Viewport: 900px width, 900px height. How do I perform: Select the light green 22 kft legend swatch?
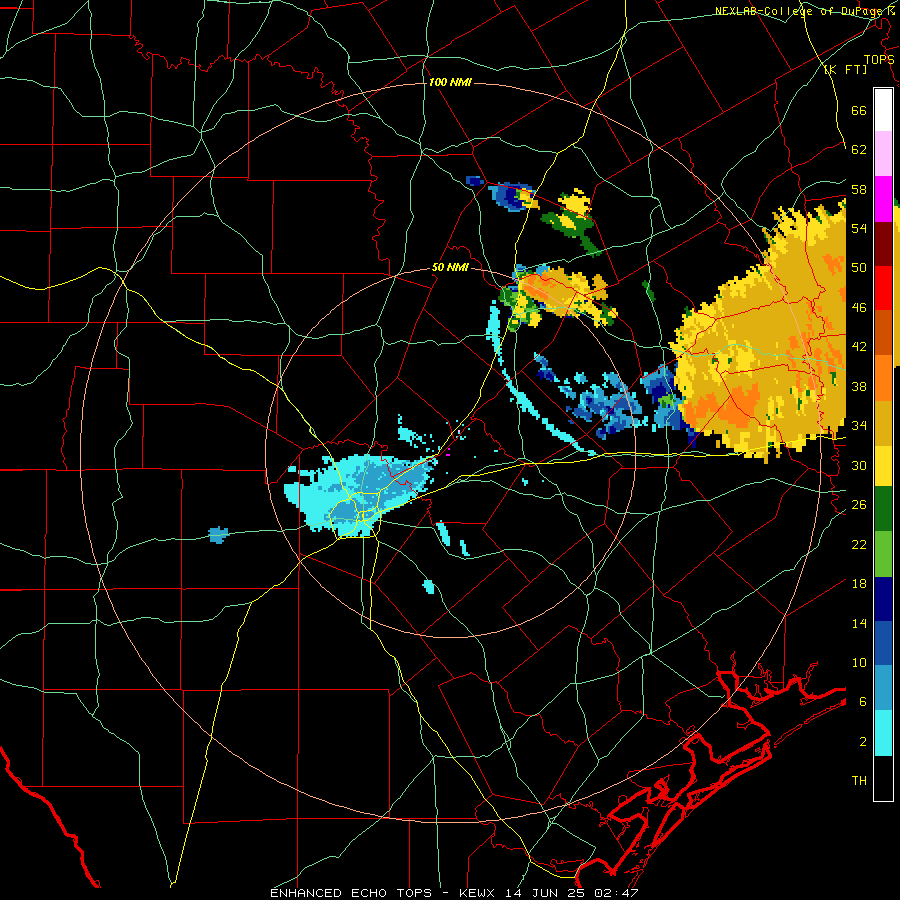(x=883, y=554)
